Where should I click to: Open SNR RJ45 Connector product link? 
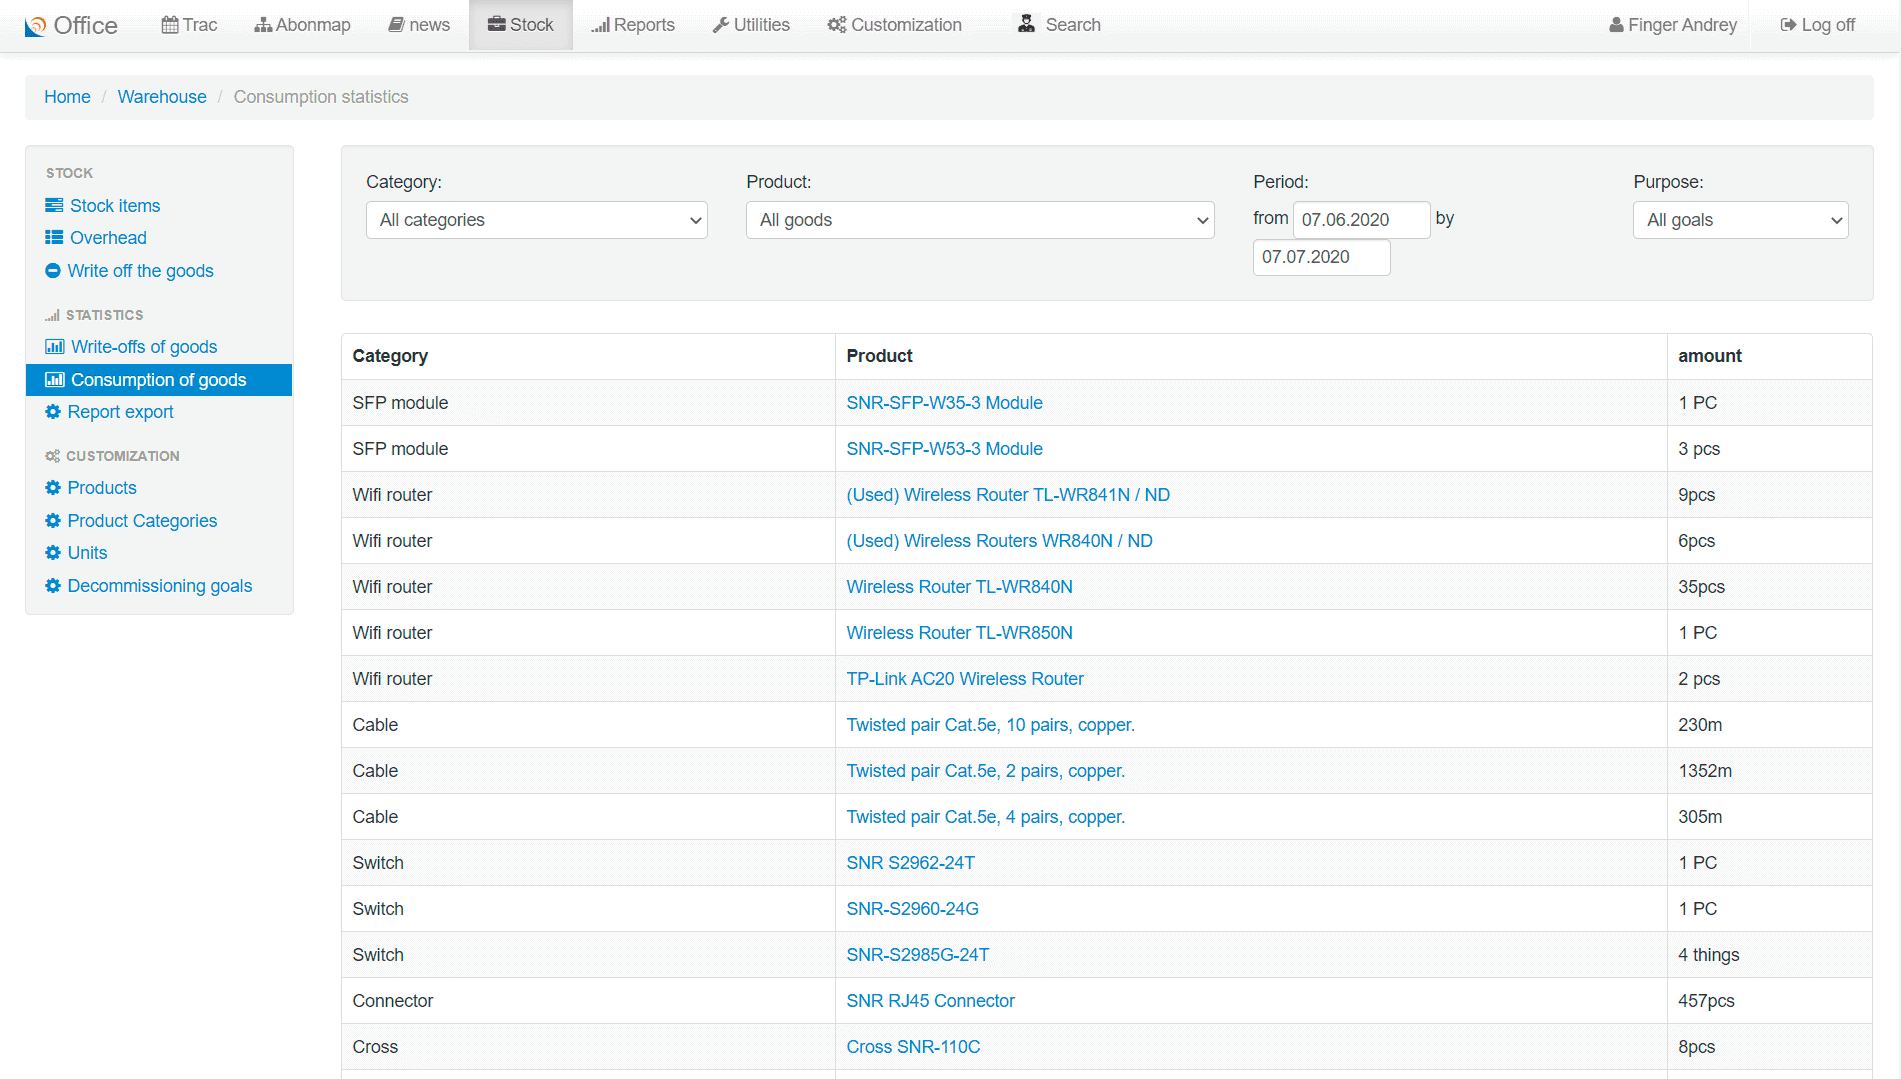[930, 1001]
